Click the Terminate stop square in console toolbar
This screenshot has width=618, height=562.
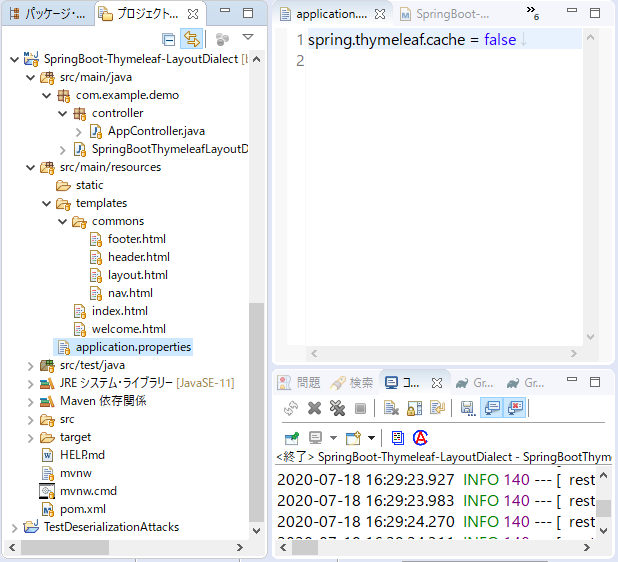tap(360, 408)
